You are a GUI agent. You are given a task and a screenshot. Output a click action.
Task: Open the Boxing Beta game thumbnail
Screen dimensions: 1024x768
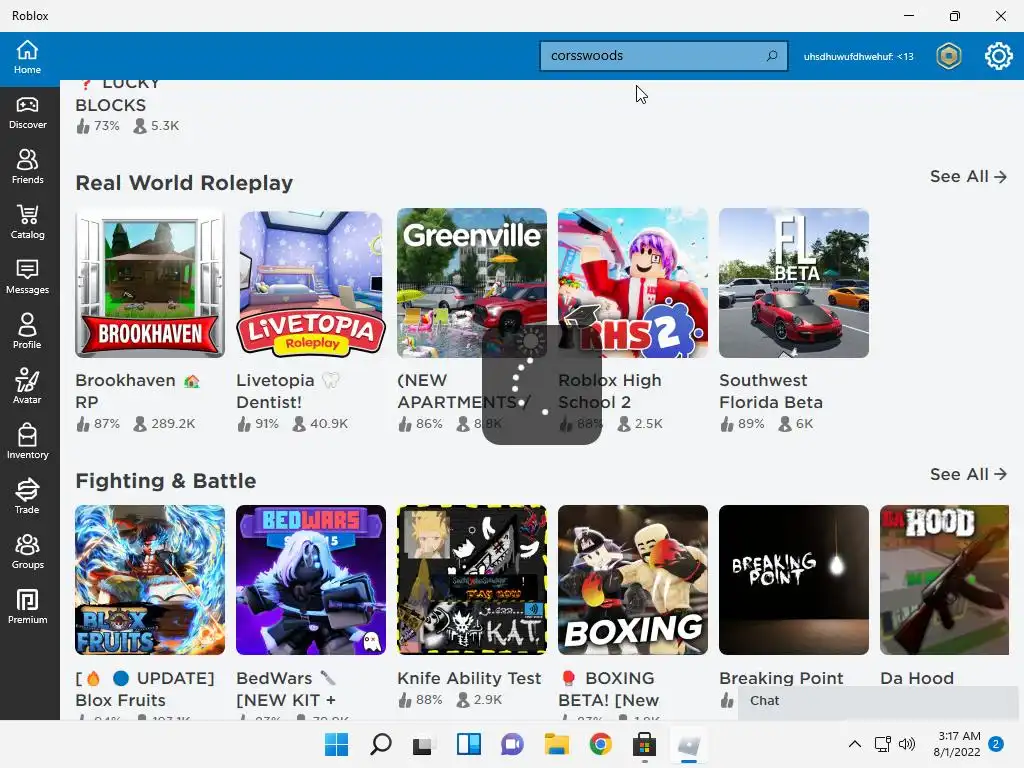pos(633,580)
